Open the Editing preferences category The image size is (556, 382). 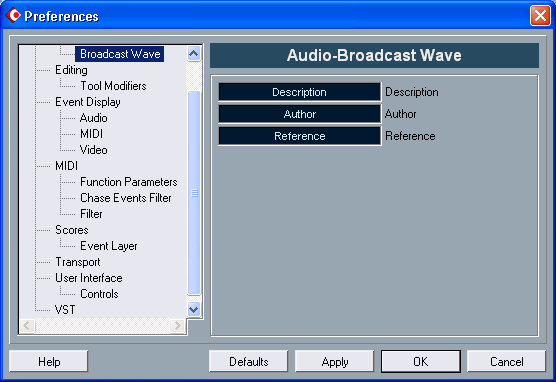click(71, 70)
